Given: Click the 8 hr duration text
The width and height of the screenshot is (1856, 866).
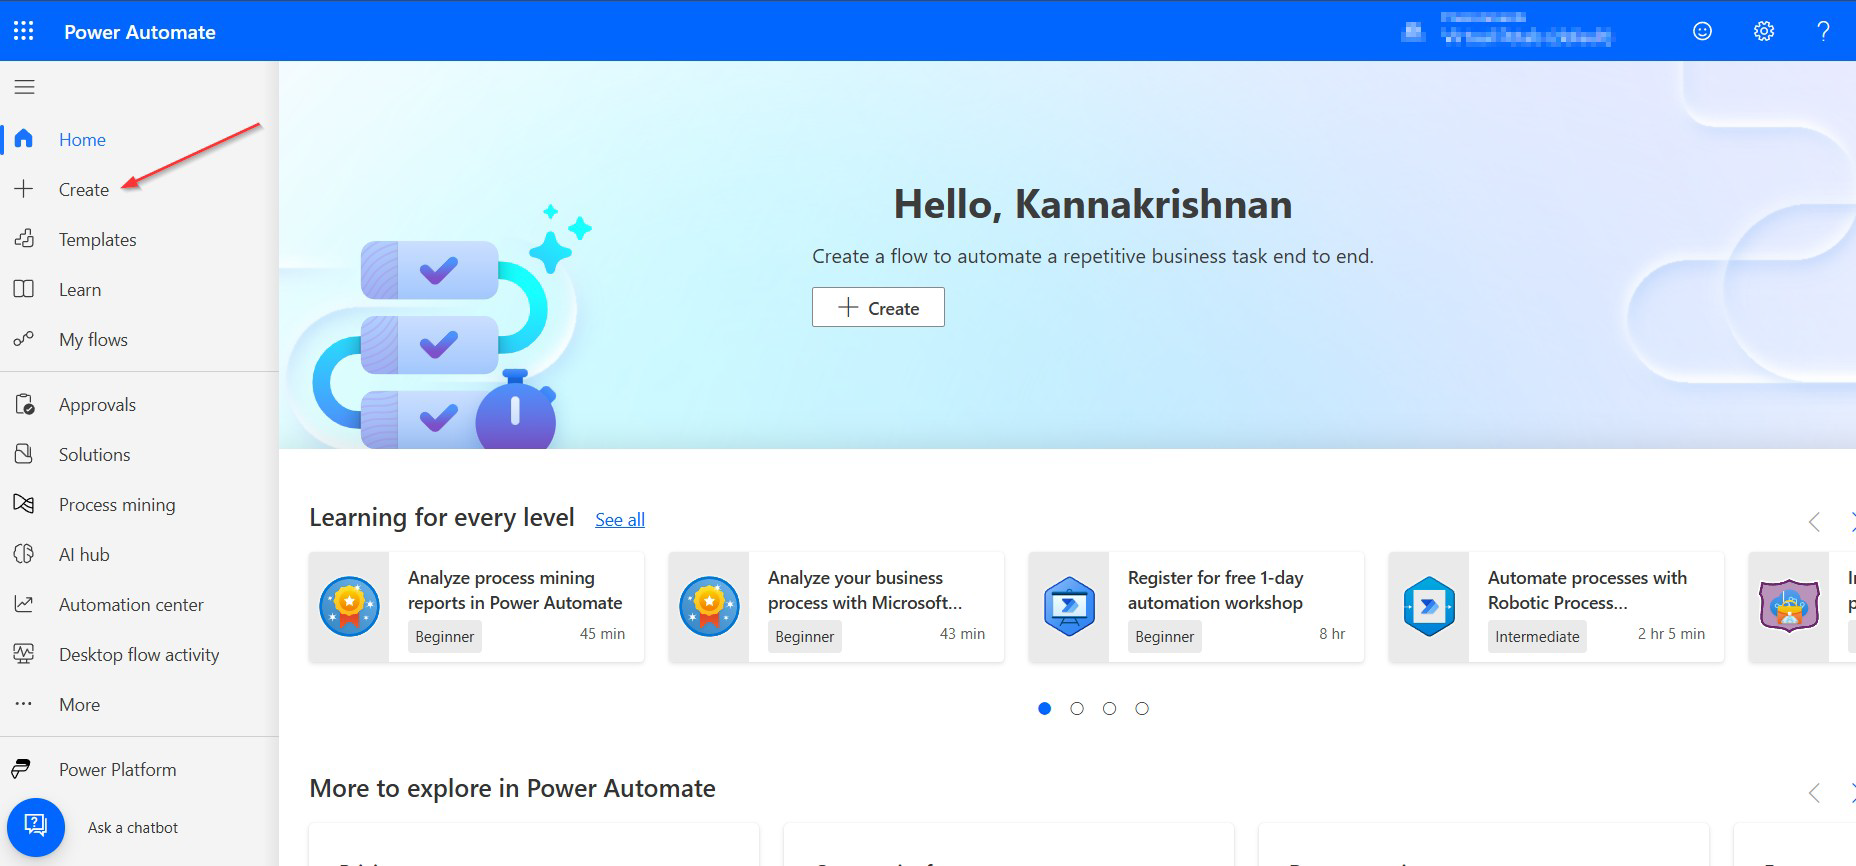Looking at the screenshot, I should coord(1332,634).
